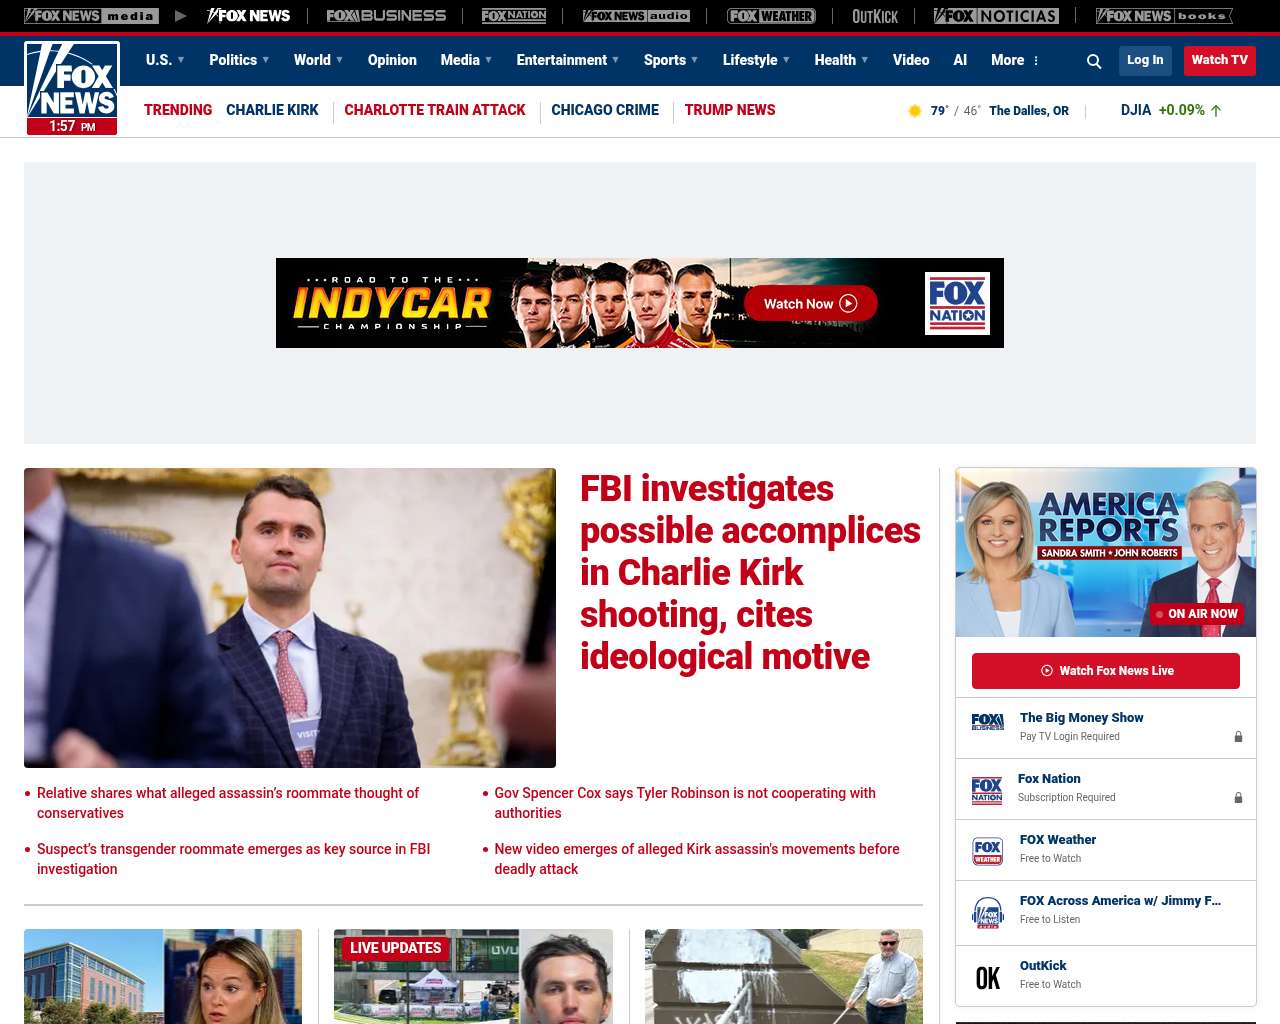Click the Log In button
Screen dimensions: 1280x1024
click(x=1145, y=60)
